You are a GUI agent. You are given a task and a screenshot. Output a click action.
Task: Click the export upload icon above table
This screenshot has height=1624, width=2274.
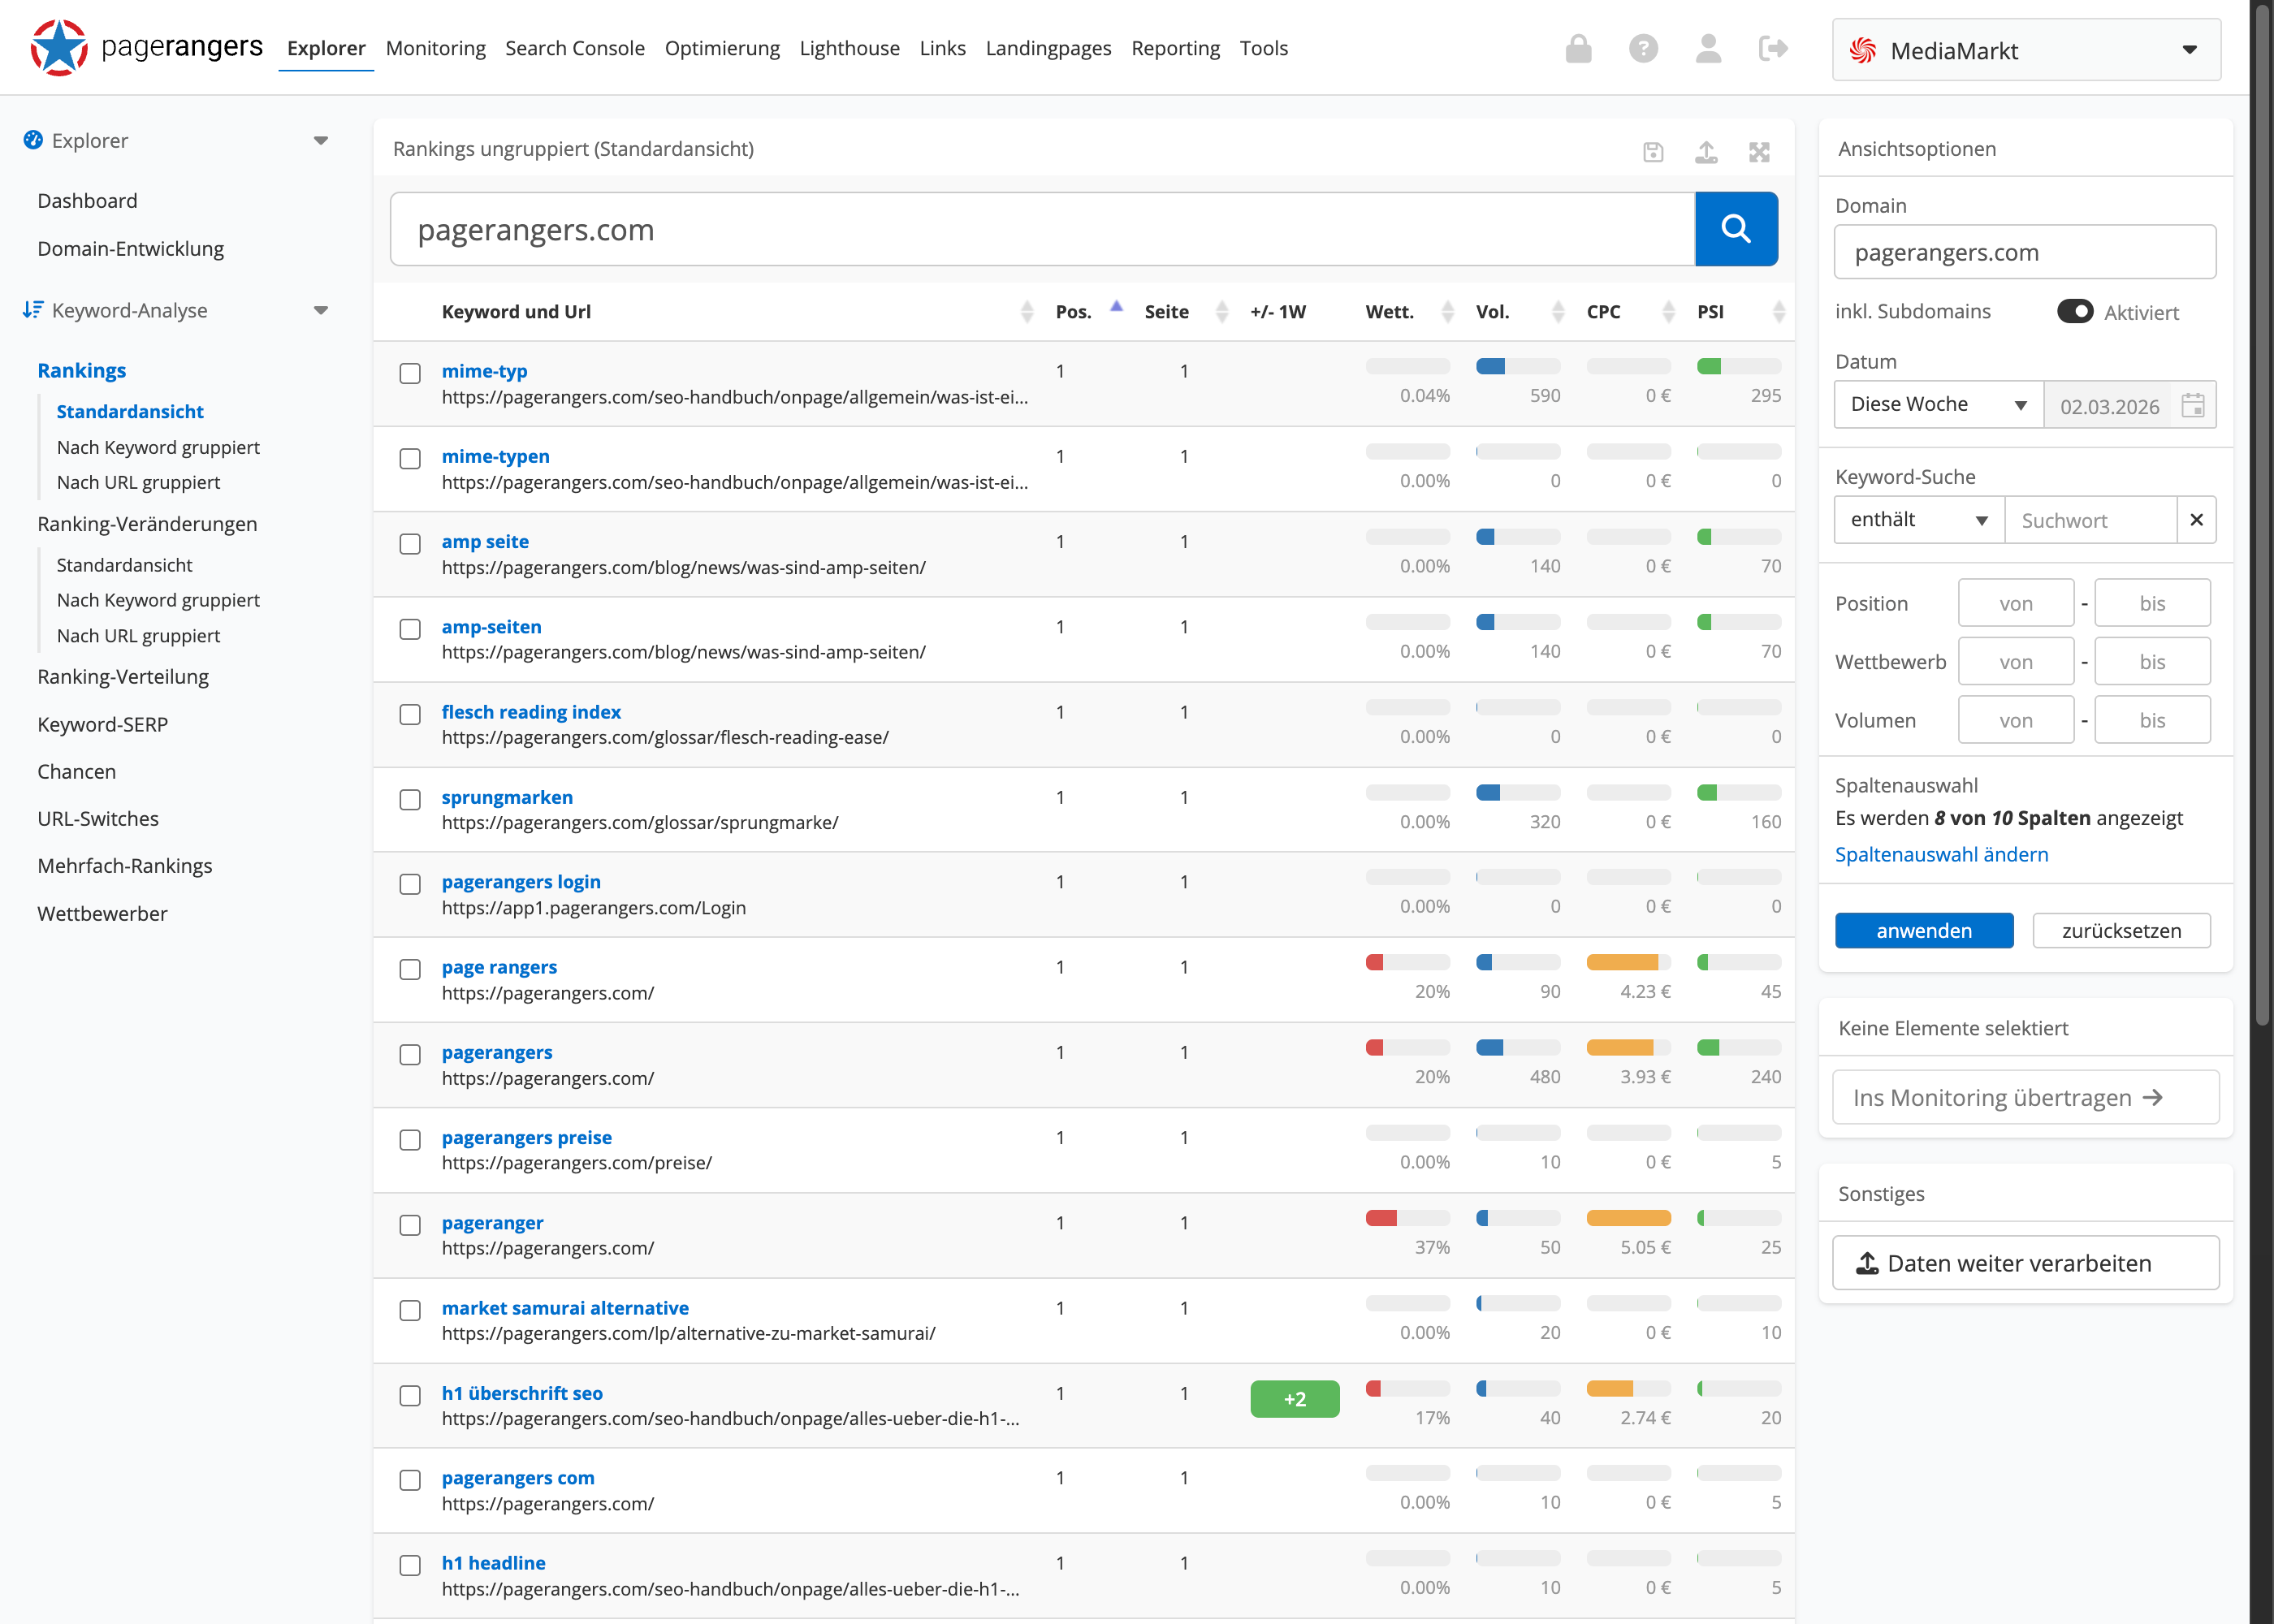pos(1706,152)
